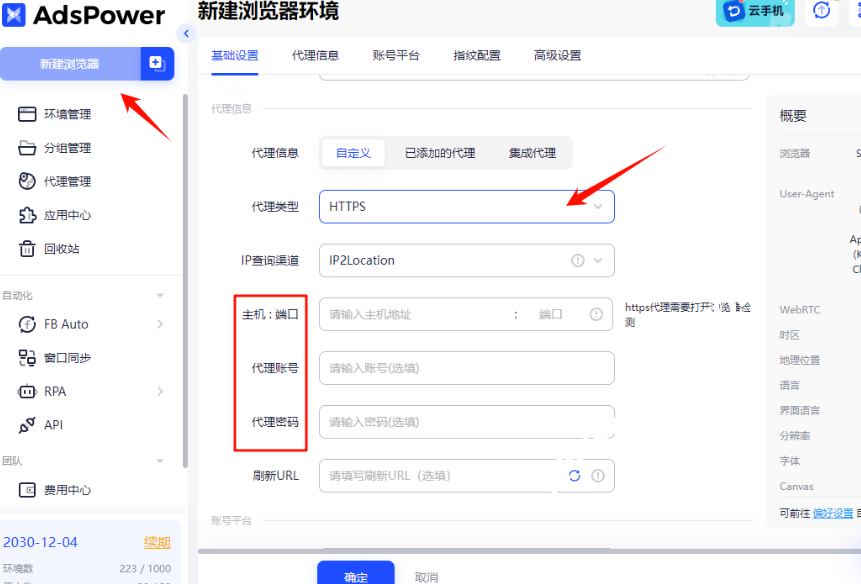
Task: Open 回收站 trash item
Action: point(61,248)
